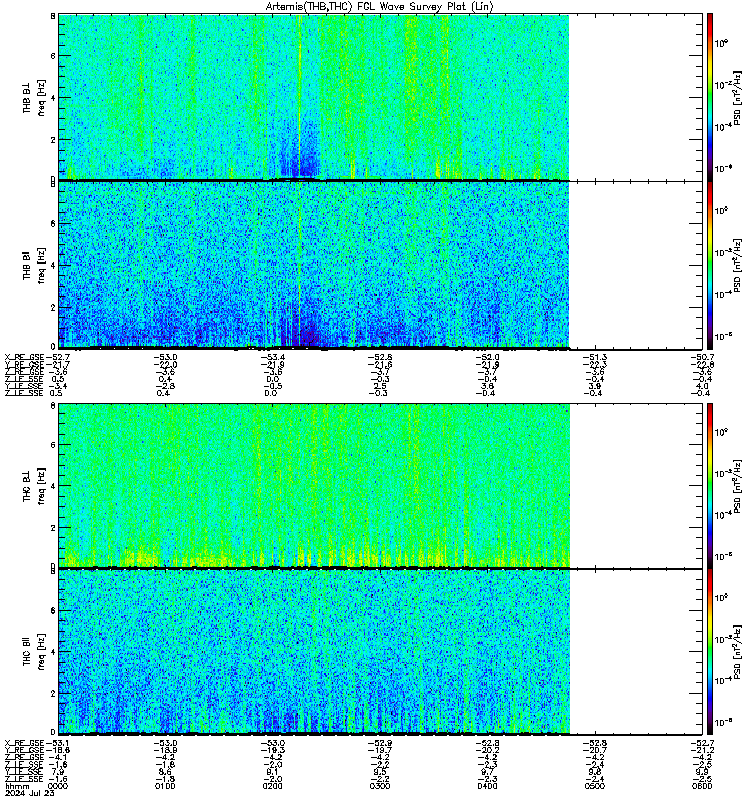Click the 0100 time tick label

[165, 786]
